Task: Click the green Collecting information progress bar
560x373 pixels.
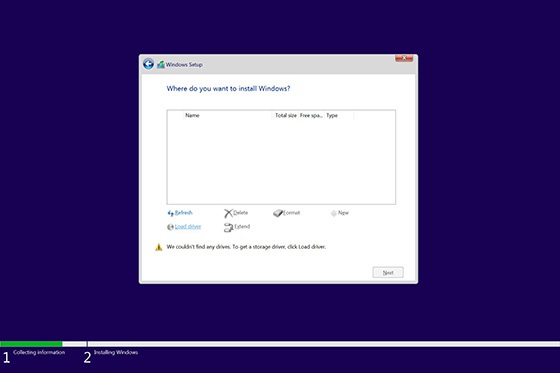Action: click(x=31, y=344)
